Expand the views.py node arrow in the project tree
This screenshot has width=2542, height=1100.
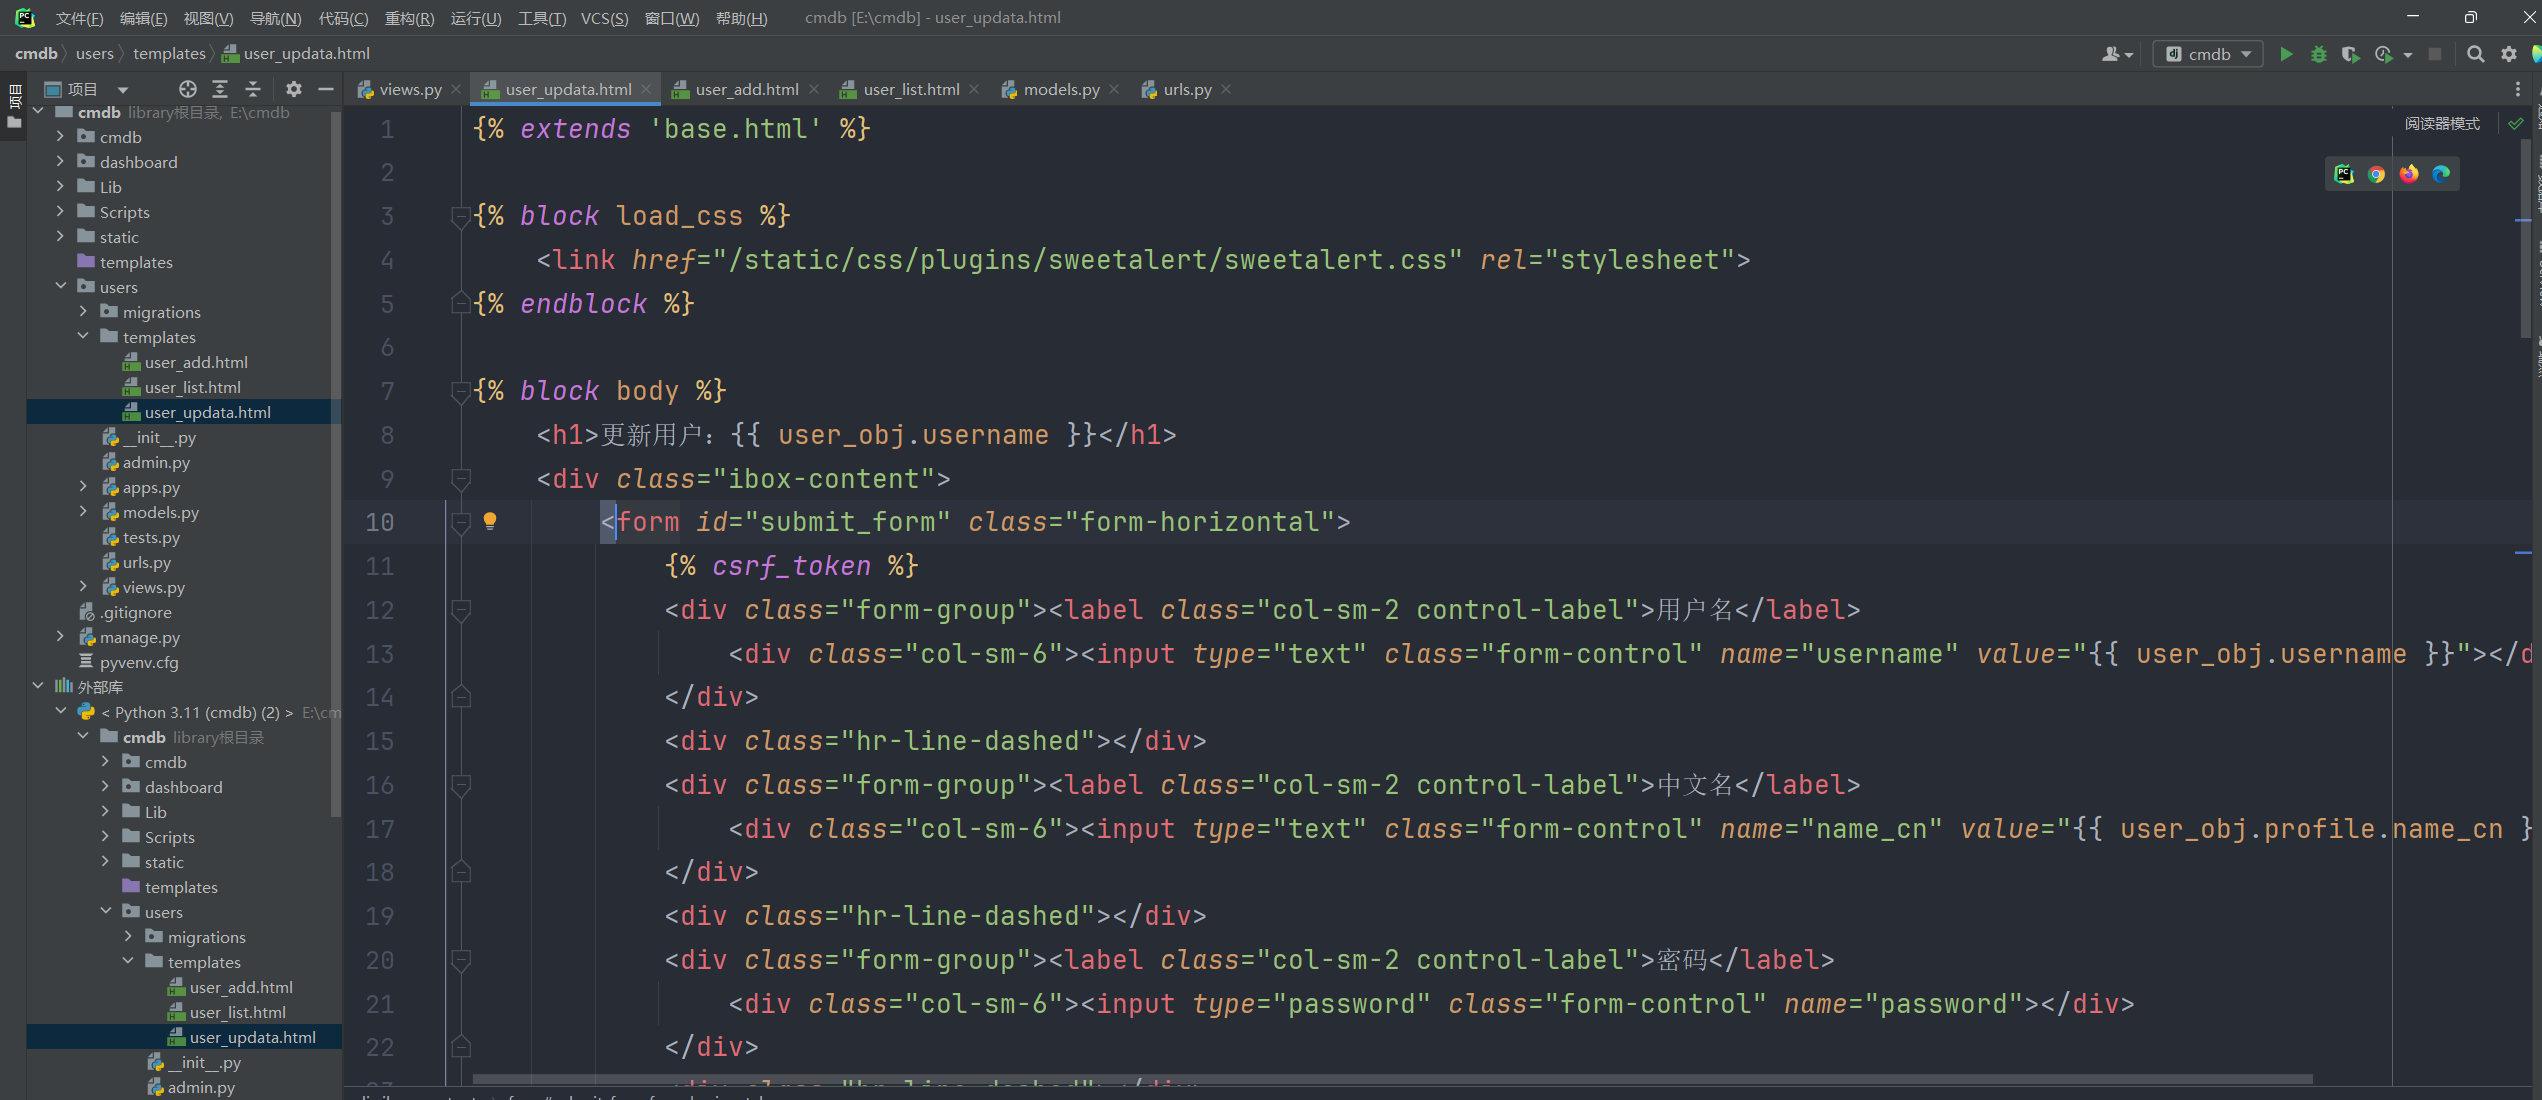tap(83, 587)
